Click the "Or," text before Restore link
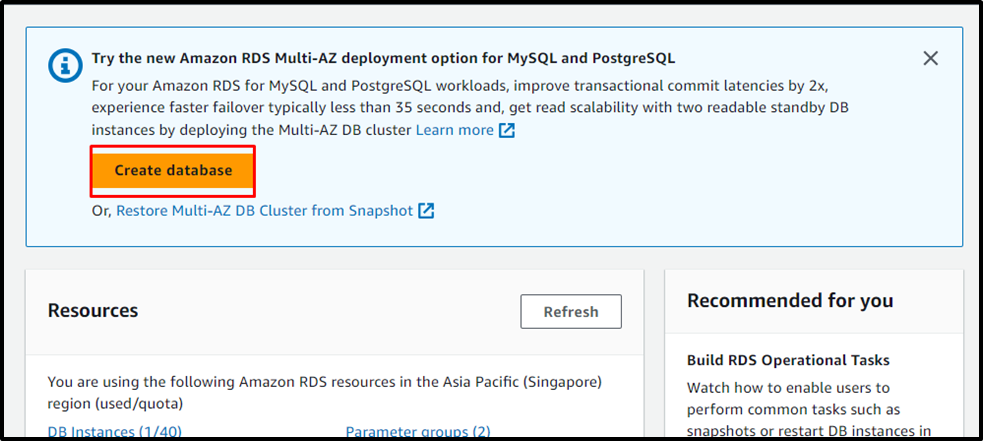This screenshot has width=983, height=441. (x=101, y=211)
